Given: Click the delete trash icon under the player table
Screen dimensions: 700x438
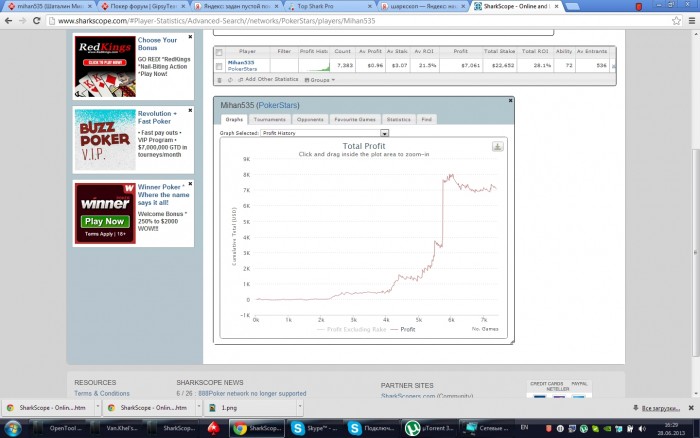Looking at the screenshot, I should 219,80.
